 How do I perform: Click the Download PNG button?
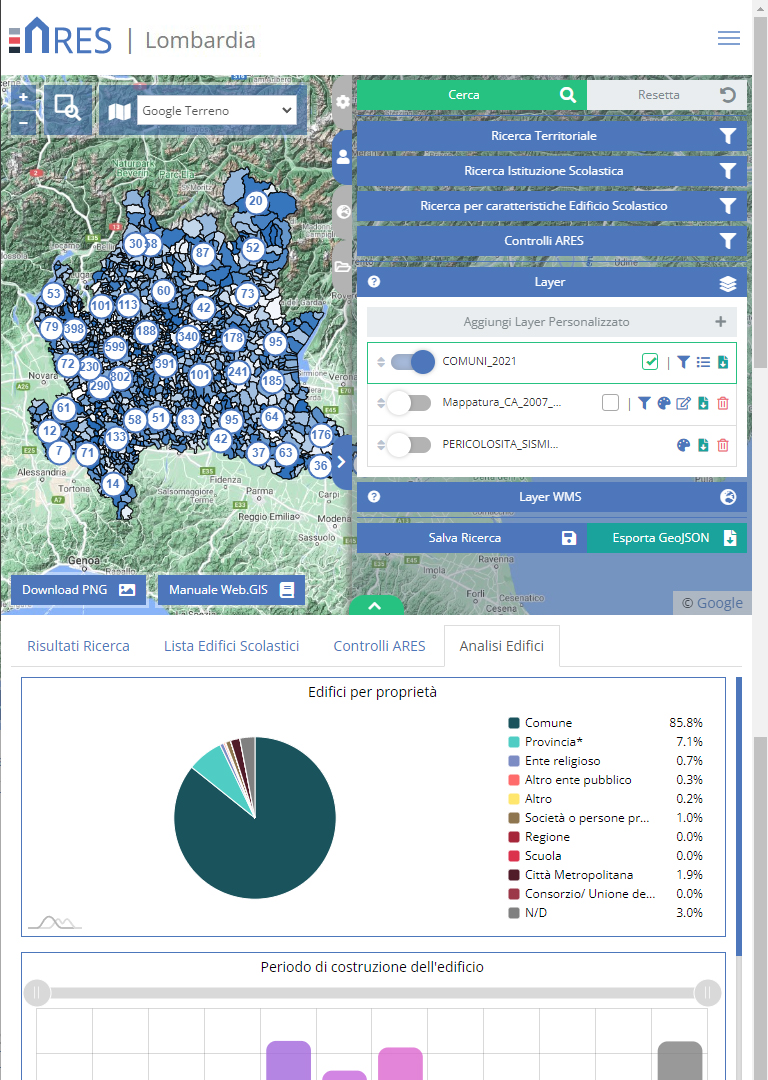click(x=78, y=590)
